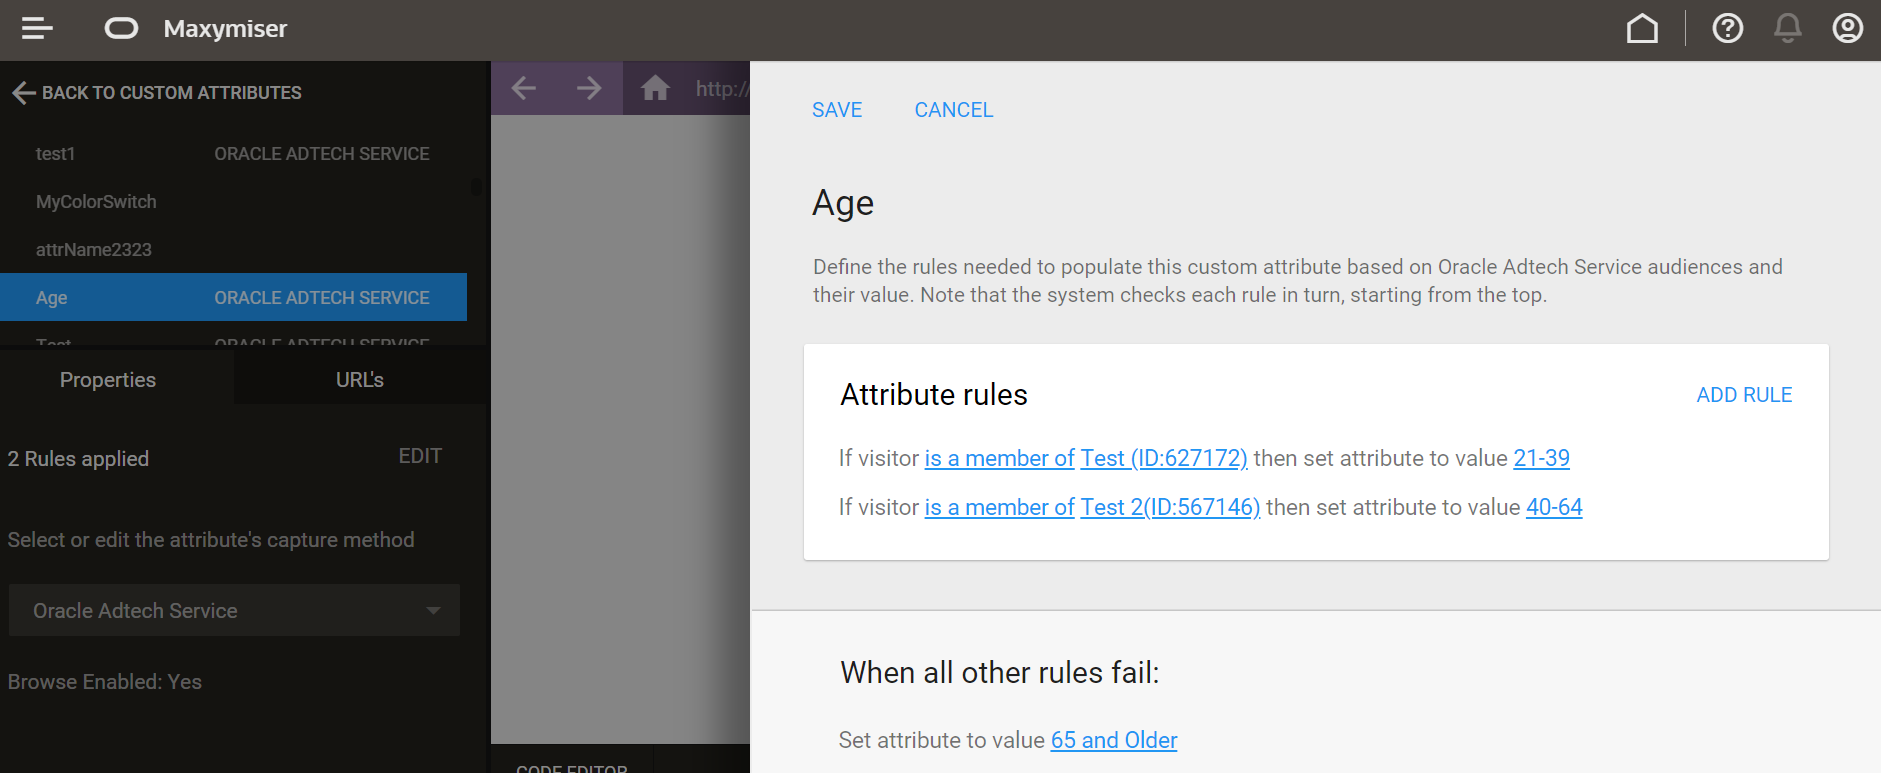This screenshot has width=1881, height=773.
Task: Click the Maxymiser app title
Action: click(225, 29)
